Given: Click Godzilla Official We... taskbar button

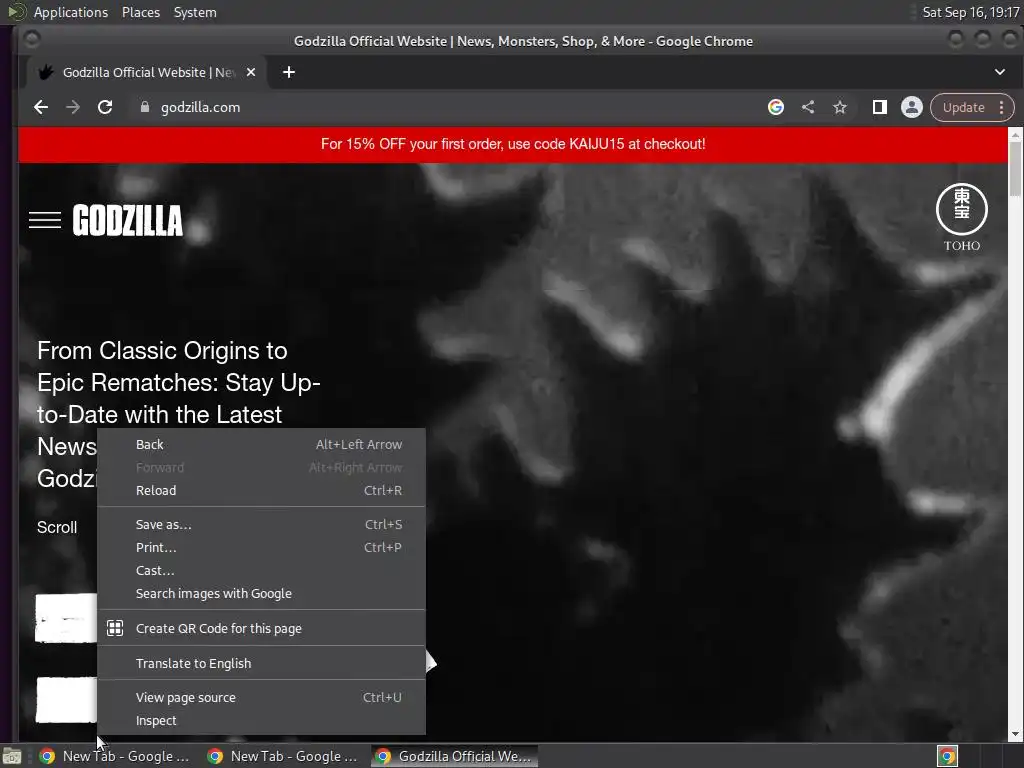Looking at the screenshot, I should click(455, 756).
